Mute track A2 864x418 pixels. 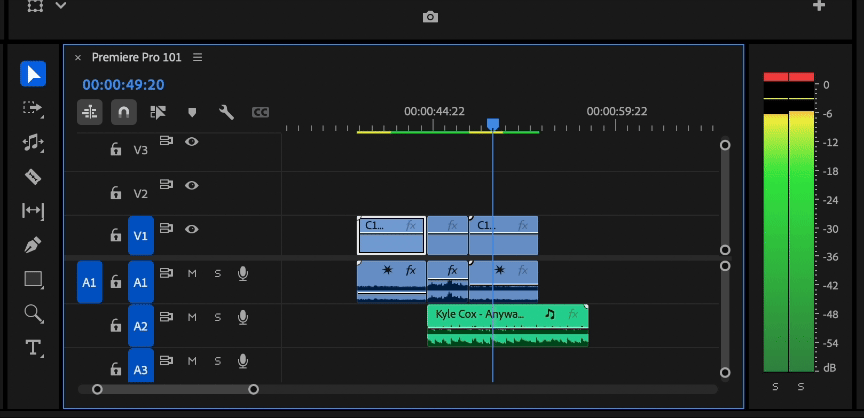tap(192, 317)
